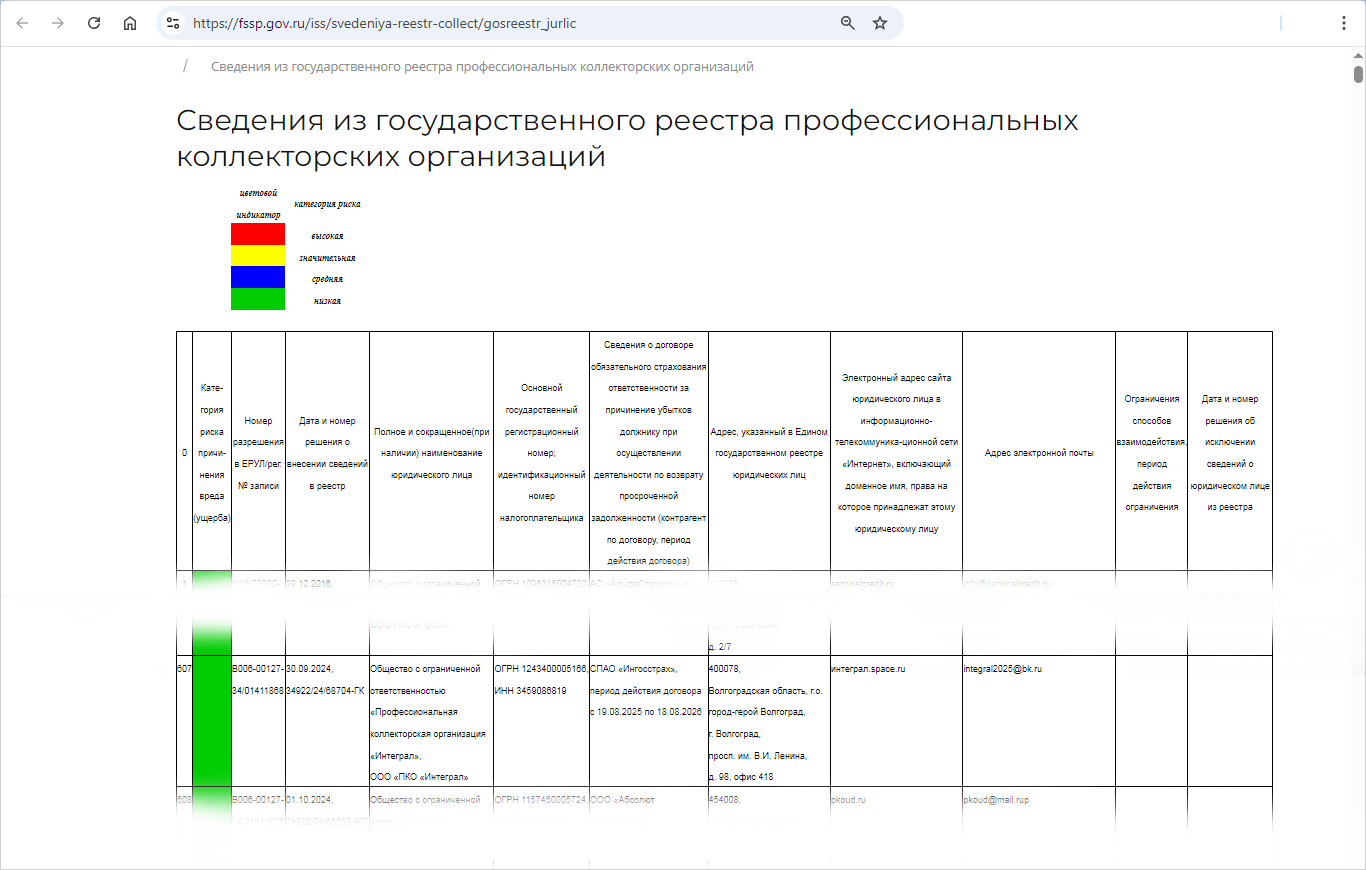Open site information icon in address bar

(x=173, y=23)
